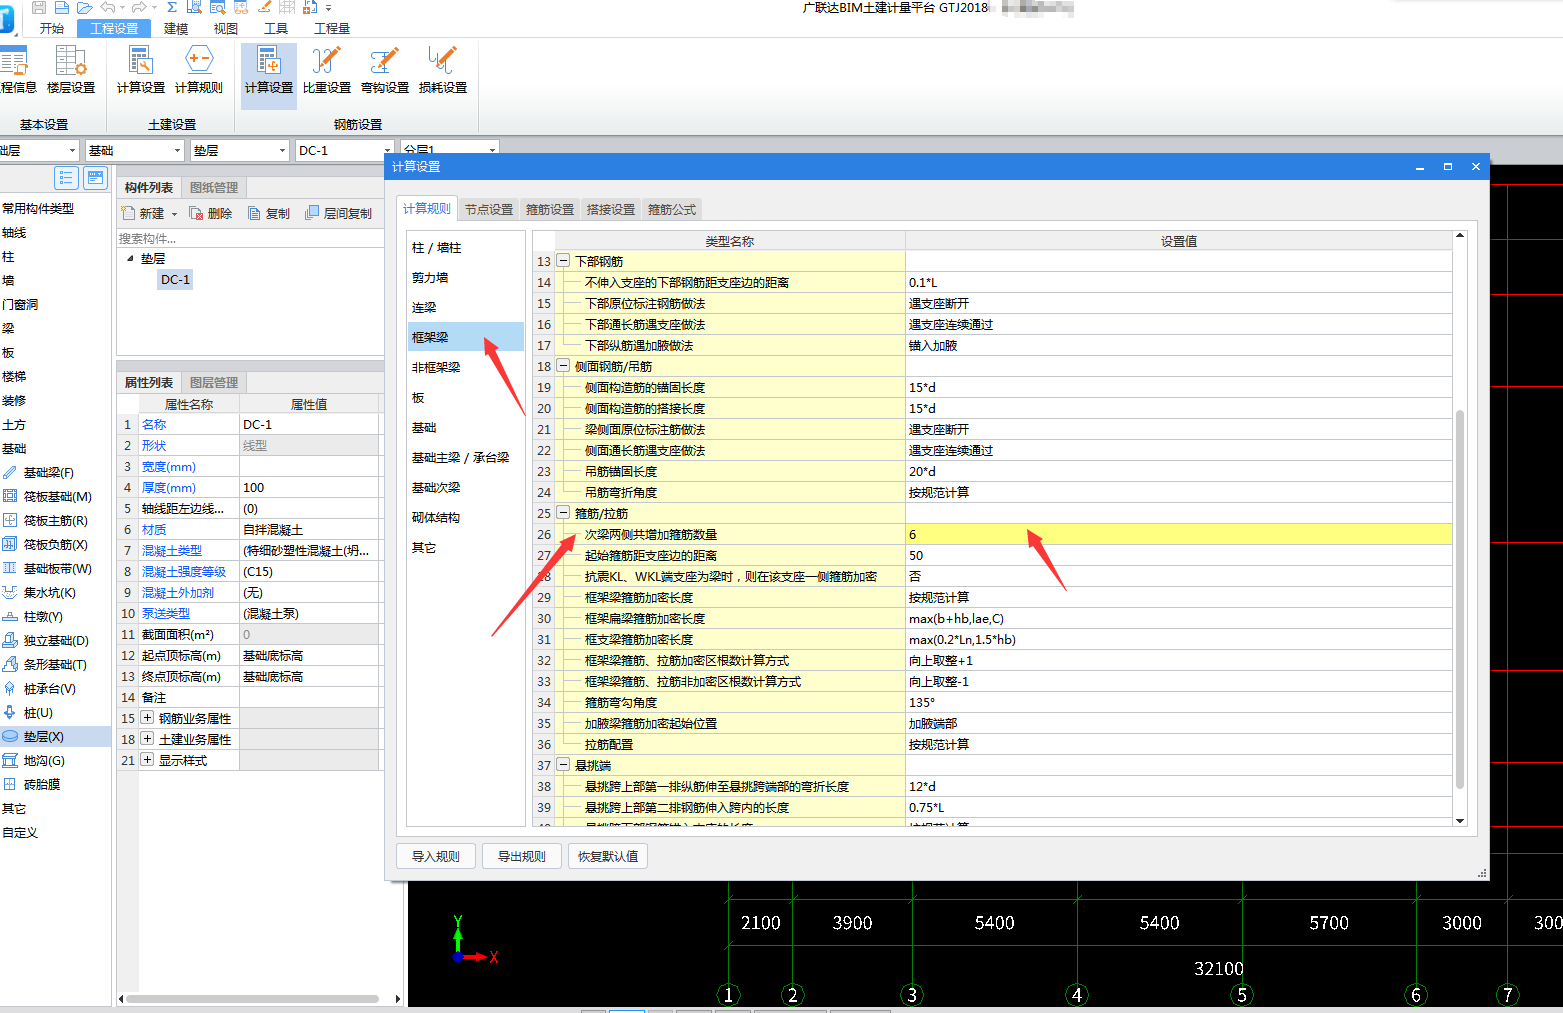Collapse 悬挑端 group row 37
The image size is (1563, 1013).
coord(563,765)
